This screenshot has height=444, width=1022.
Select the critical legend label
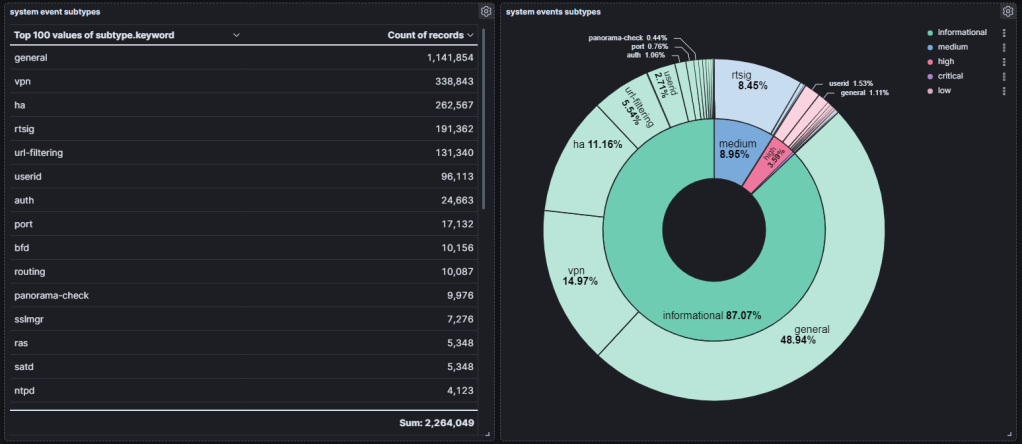tap(950, 76)
